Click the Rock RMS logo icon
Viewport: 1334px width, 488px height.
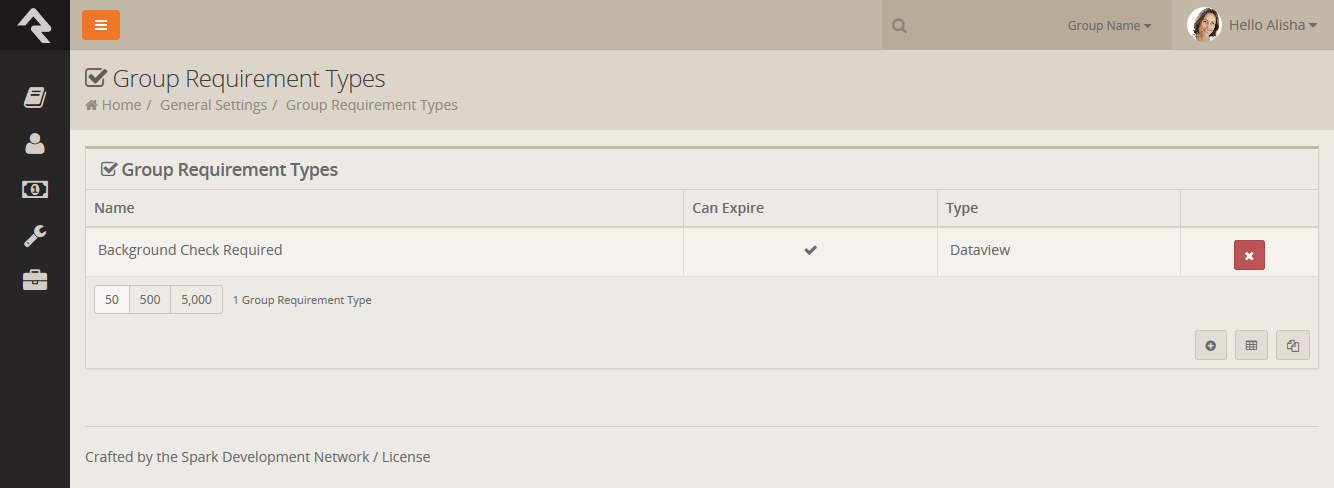34,25
